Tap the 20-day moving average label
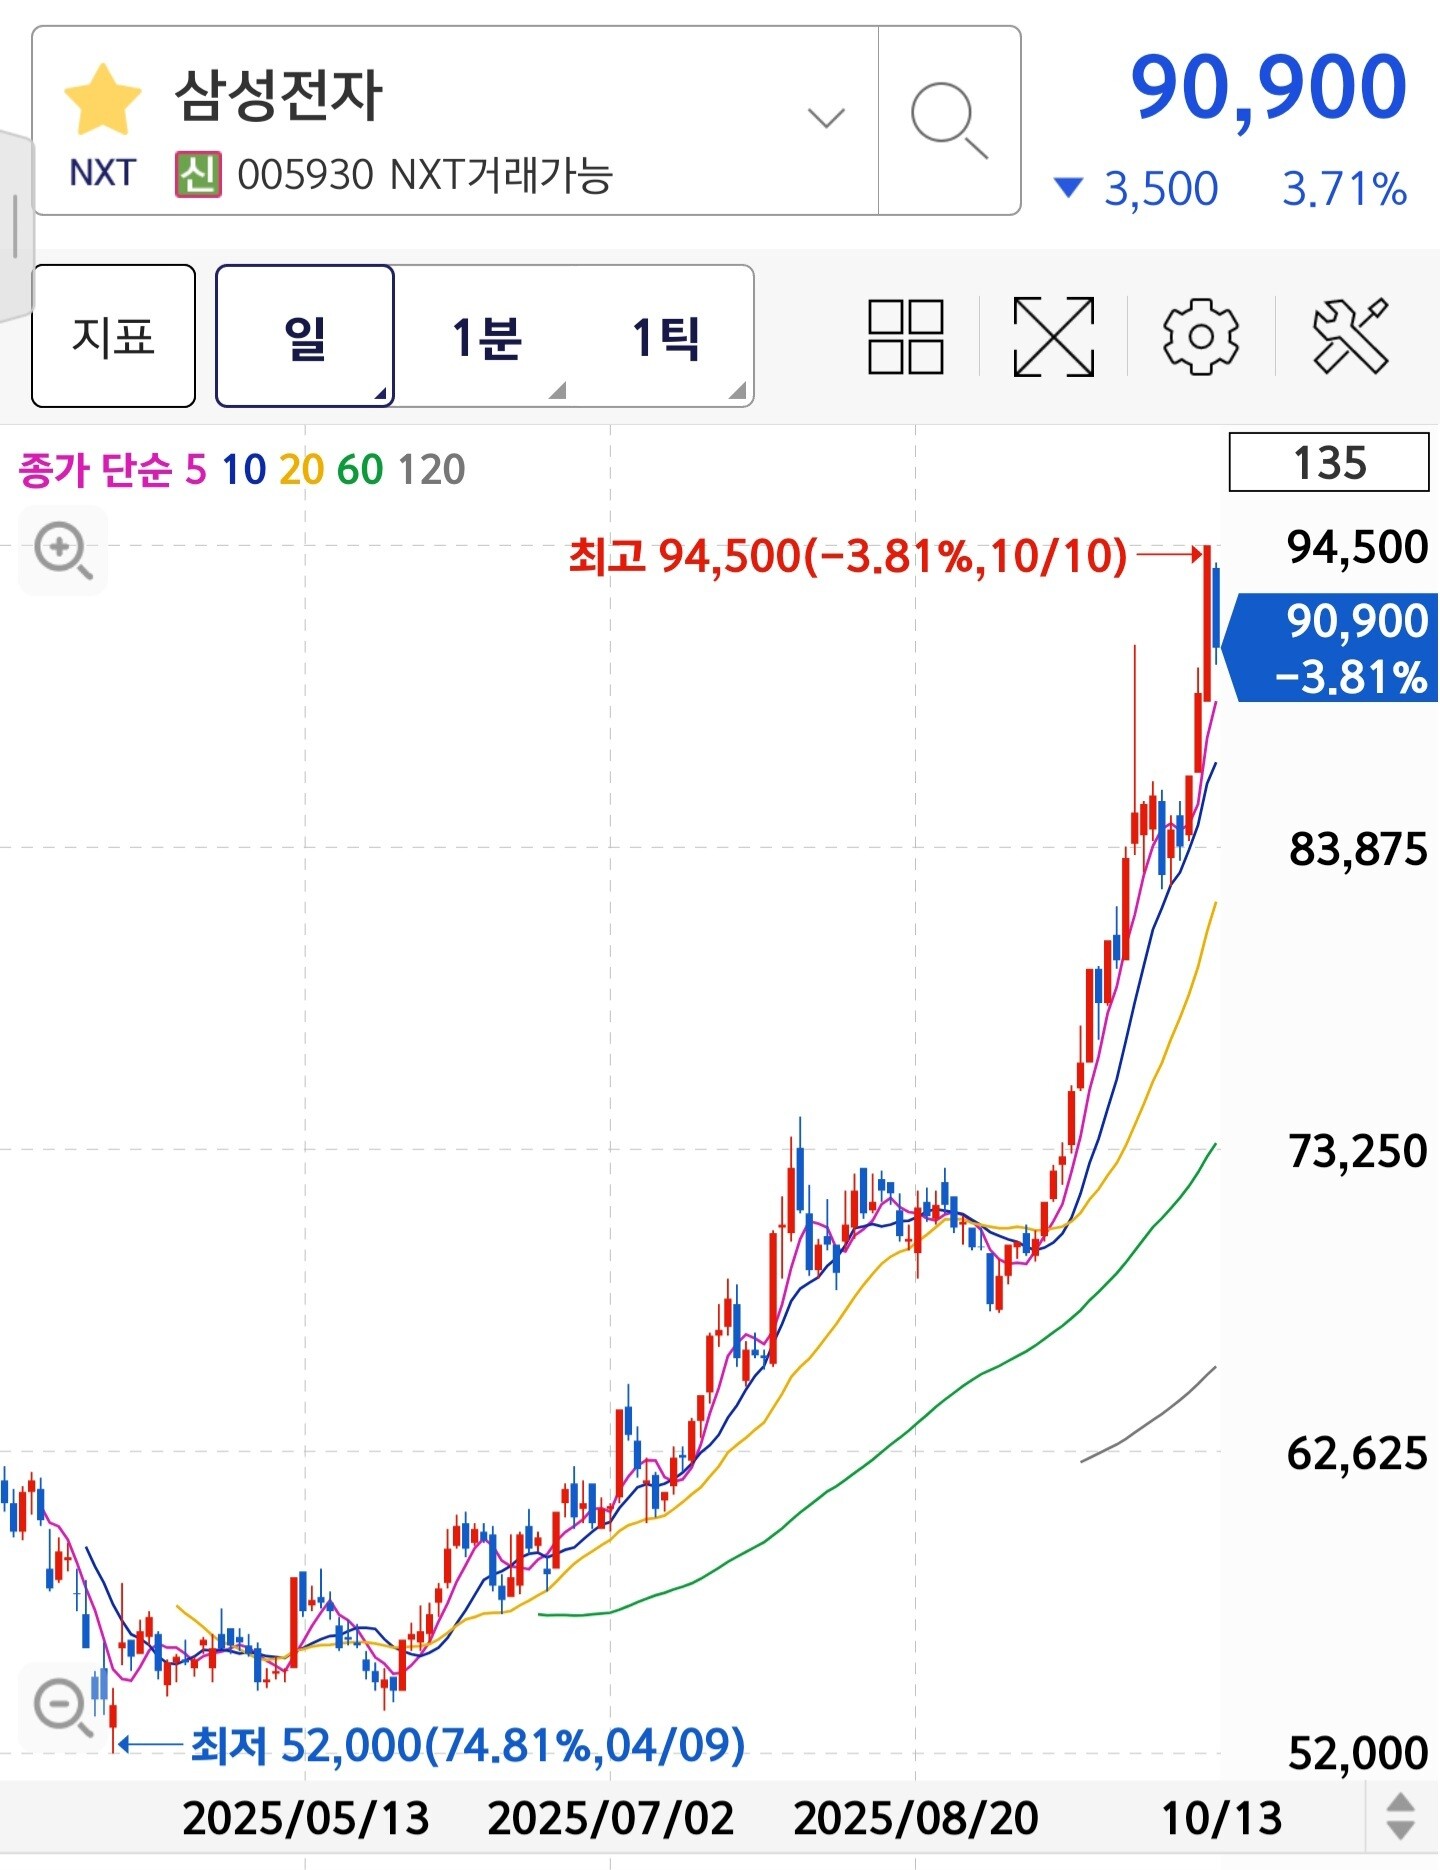Image resolution: width=1440 pixels, height=1870 pixels. [302, 469]
